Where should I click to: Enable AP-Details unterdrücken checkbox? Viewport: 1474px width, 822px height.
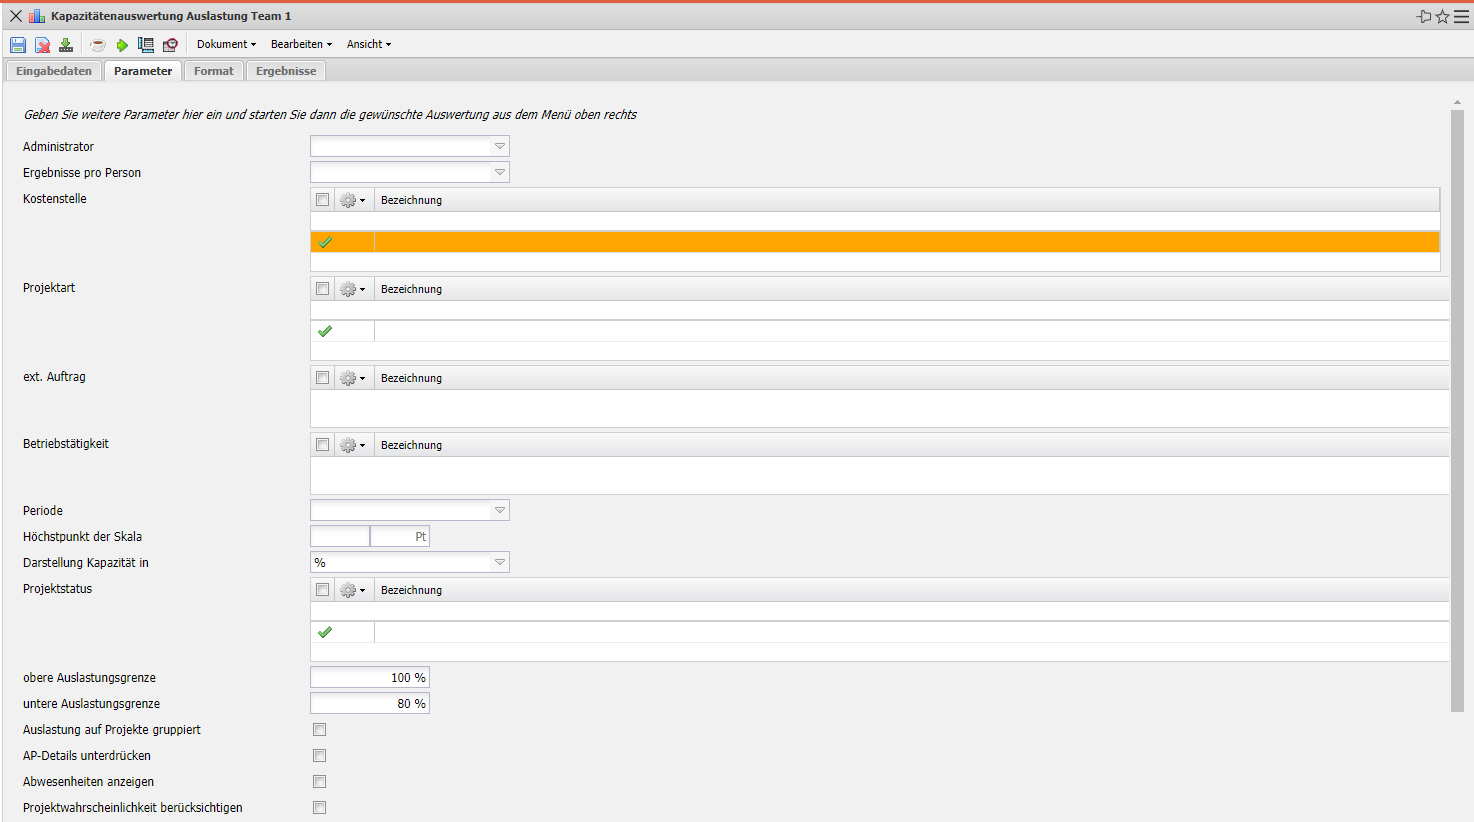(320, 756)
